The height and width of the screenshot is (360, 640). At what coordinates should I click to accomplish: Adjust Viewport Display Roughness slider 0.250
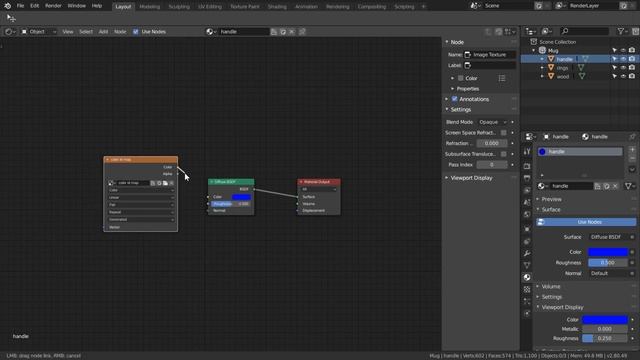click(x=605, y=338)
